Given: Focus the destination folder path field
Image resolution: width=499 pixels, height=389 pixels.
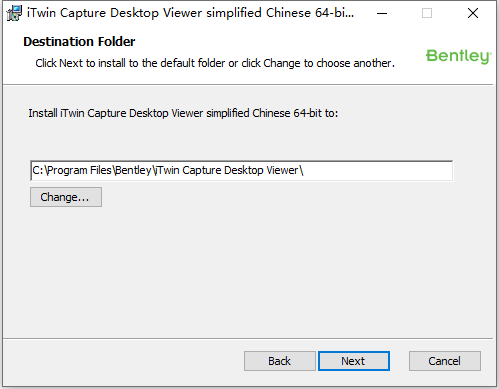Looking at the screenshot, I should click(x=241, y=171).
